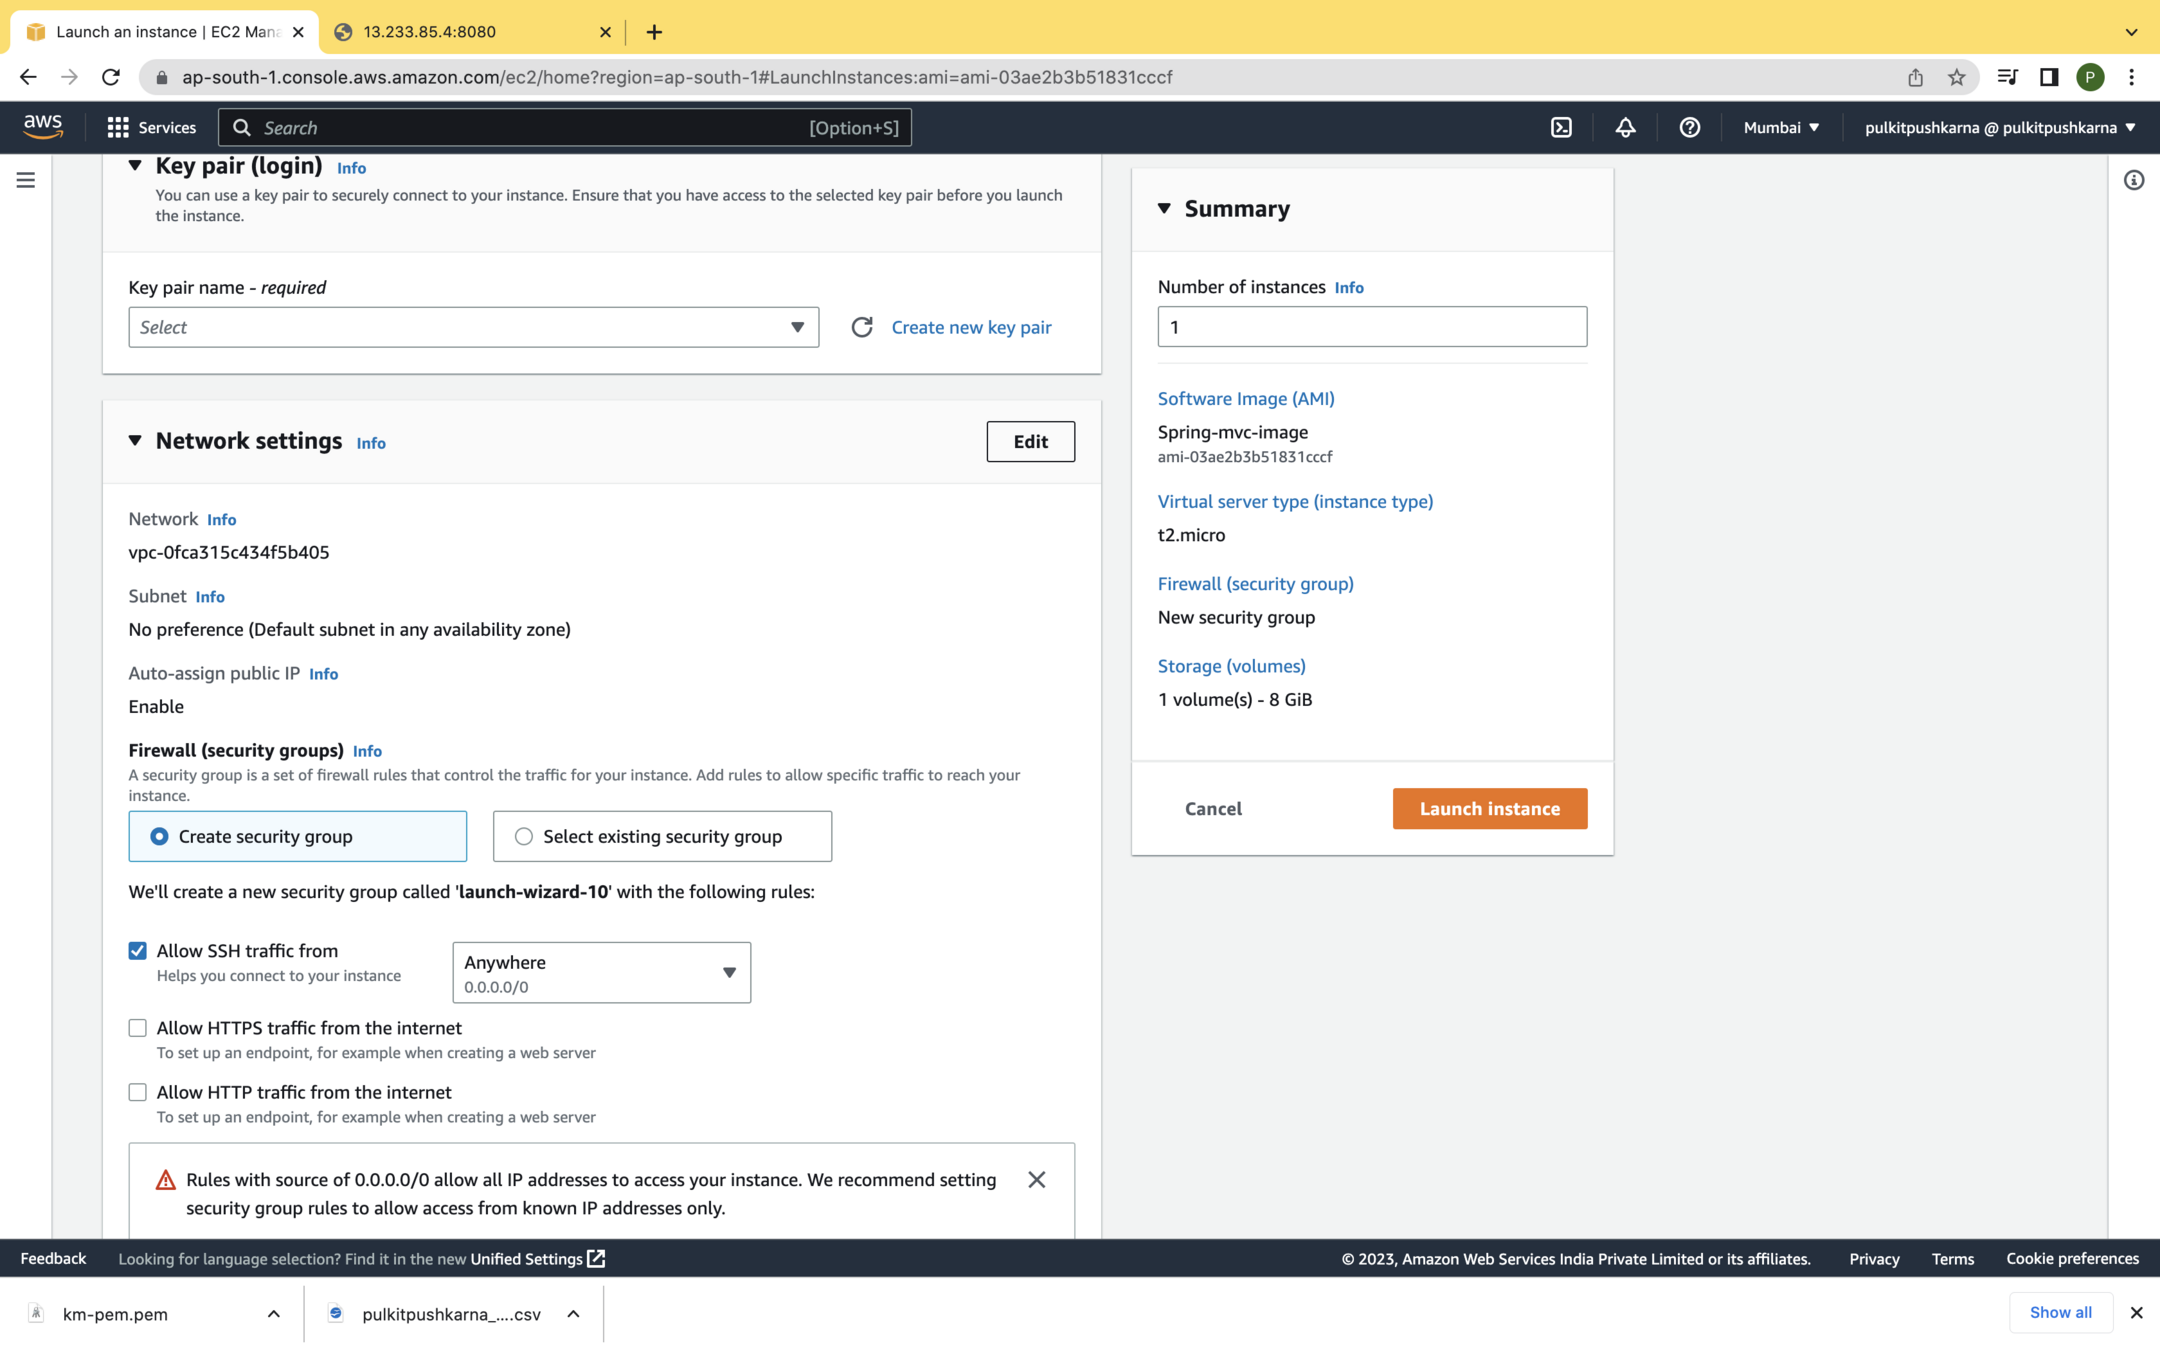This screenshot has width=2160, height=1350.
Task: Open the AWS support help icon
Action: click(x=1689, y=127)
